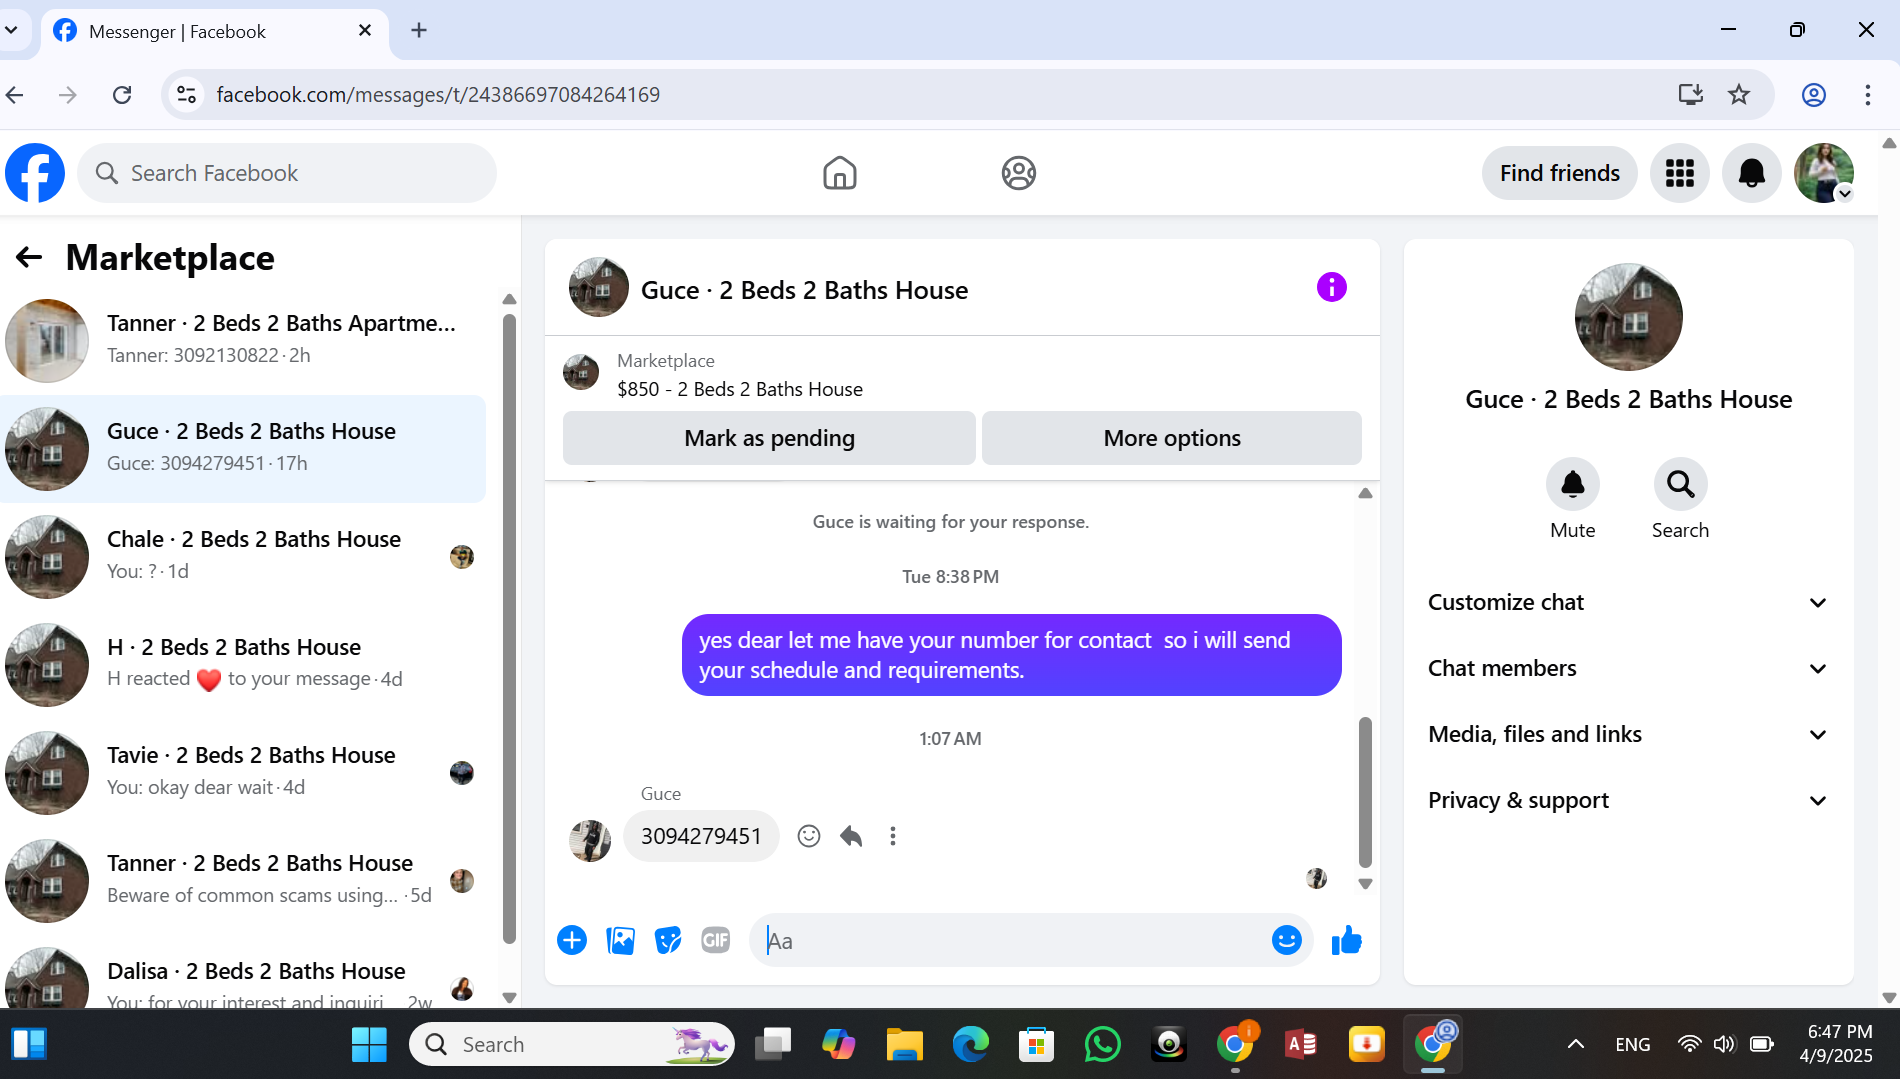Open Chrome profile icon
This screenshot has width=1900, height=1079.
(1814, 94)
